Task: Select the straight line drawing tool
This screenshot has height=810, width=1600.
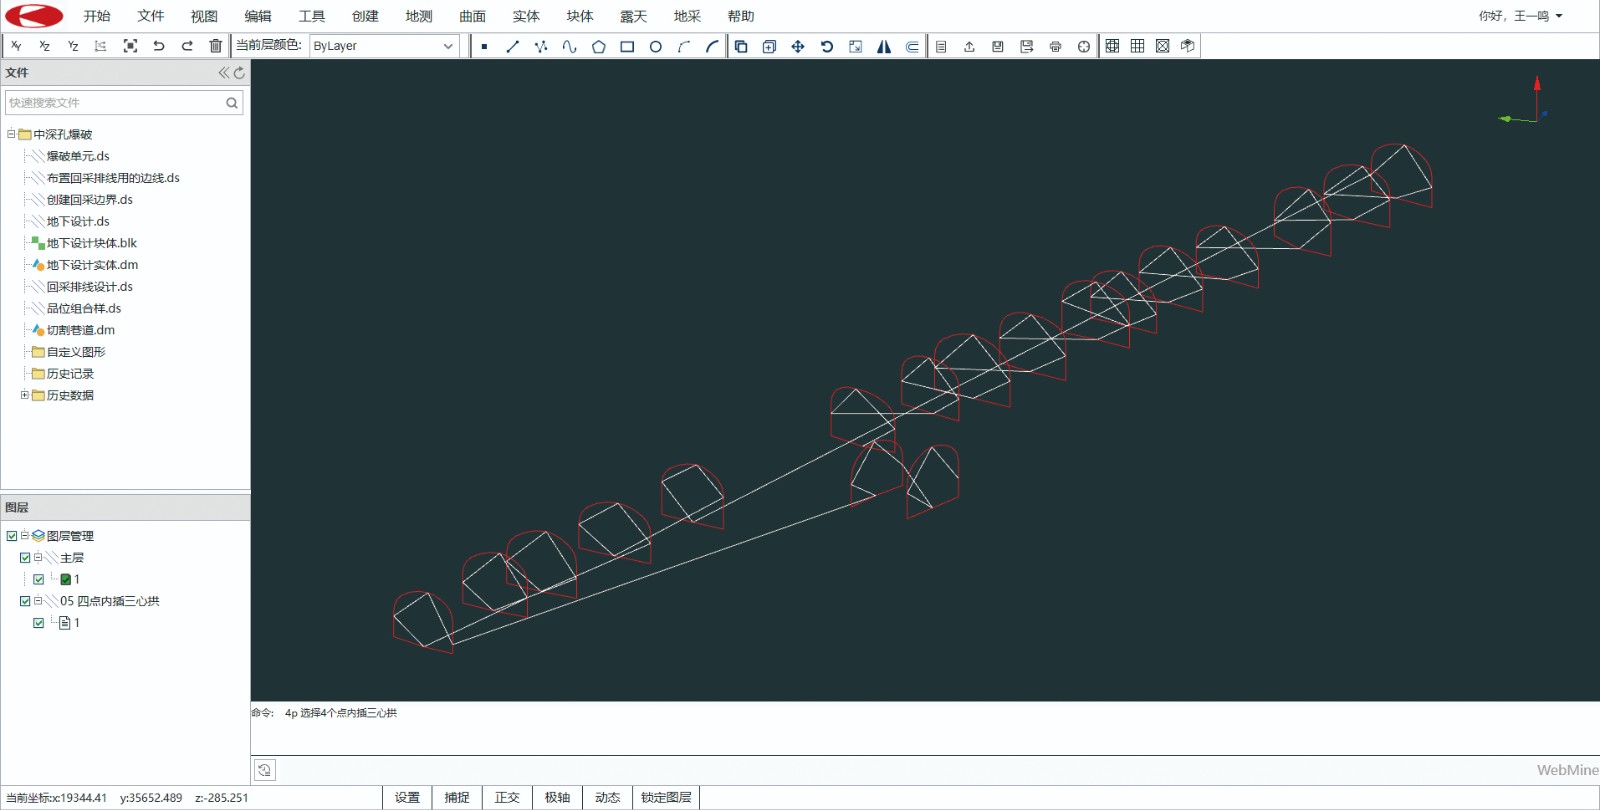Action: click(513, 46)
